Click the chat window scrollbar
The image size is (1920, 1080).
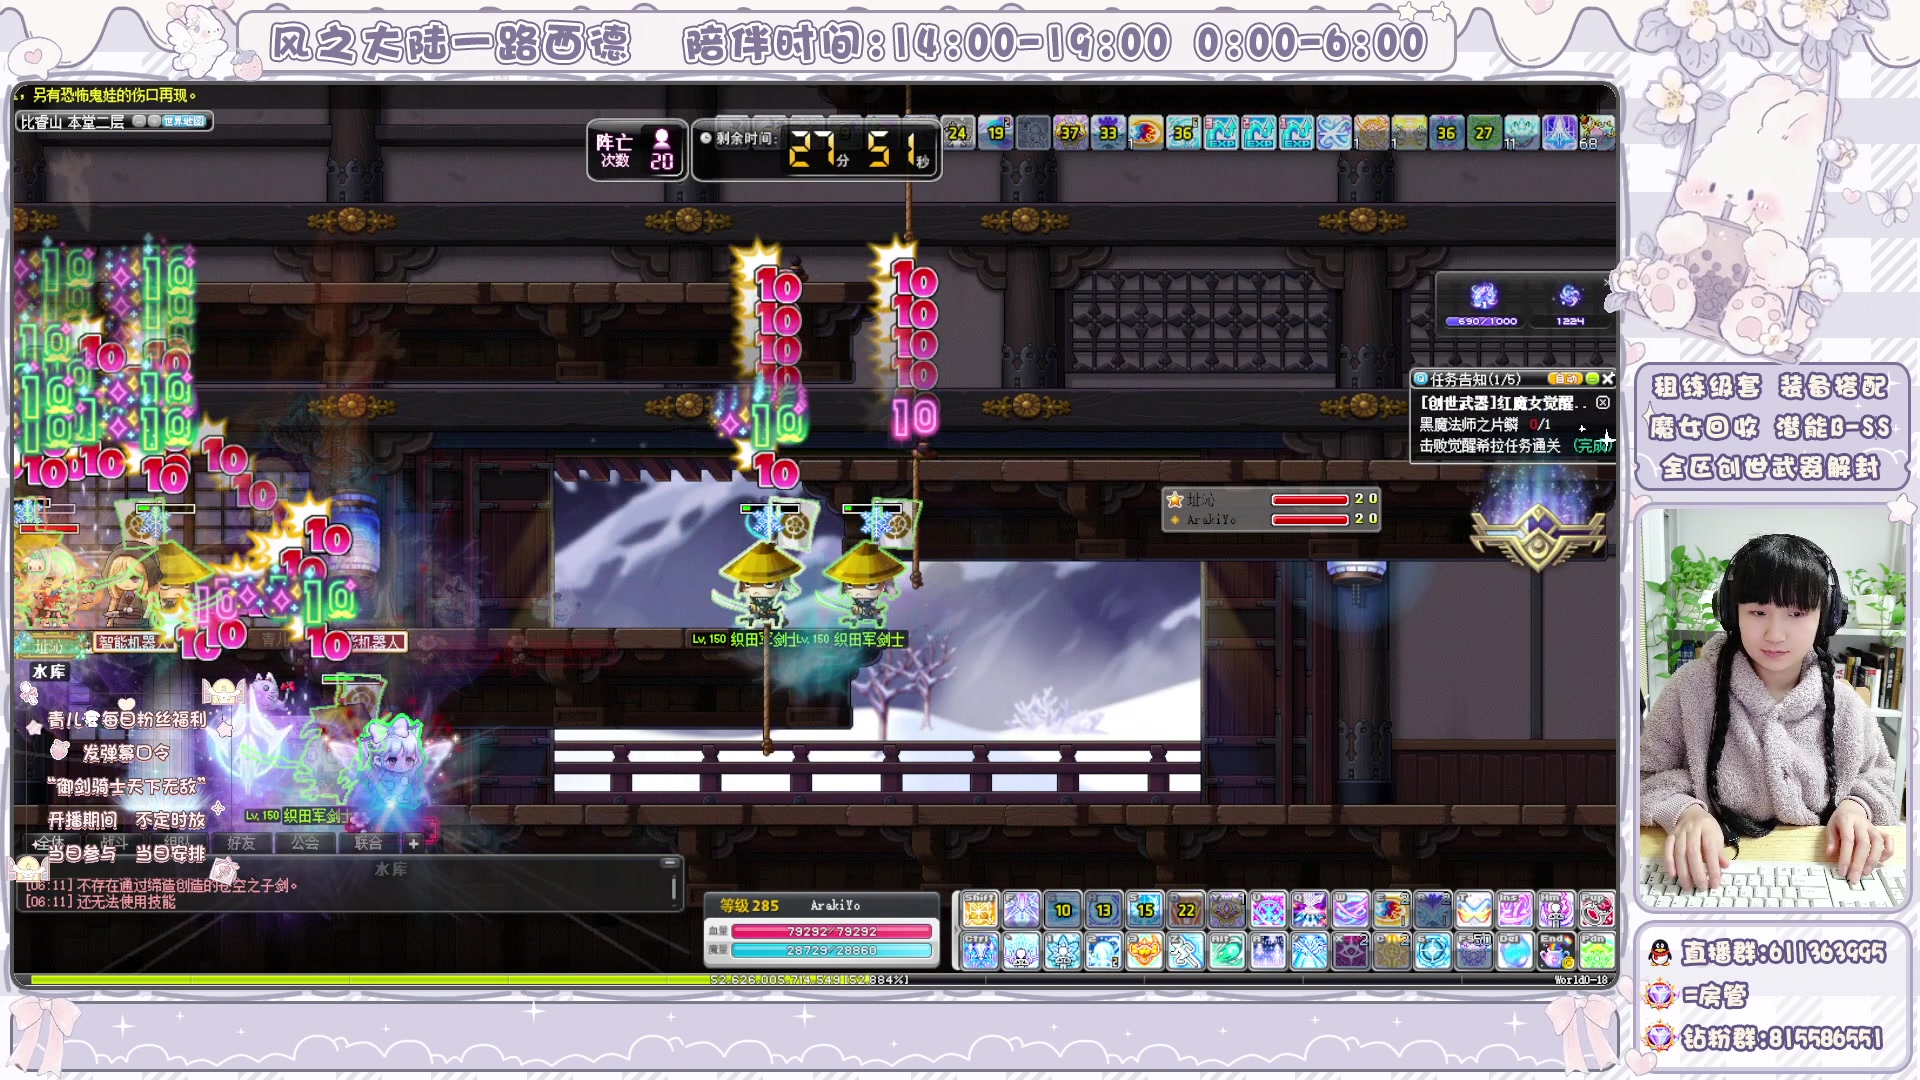674,890
